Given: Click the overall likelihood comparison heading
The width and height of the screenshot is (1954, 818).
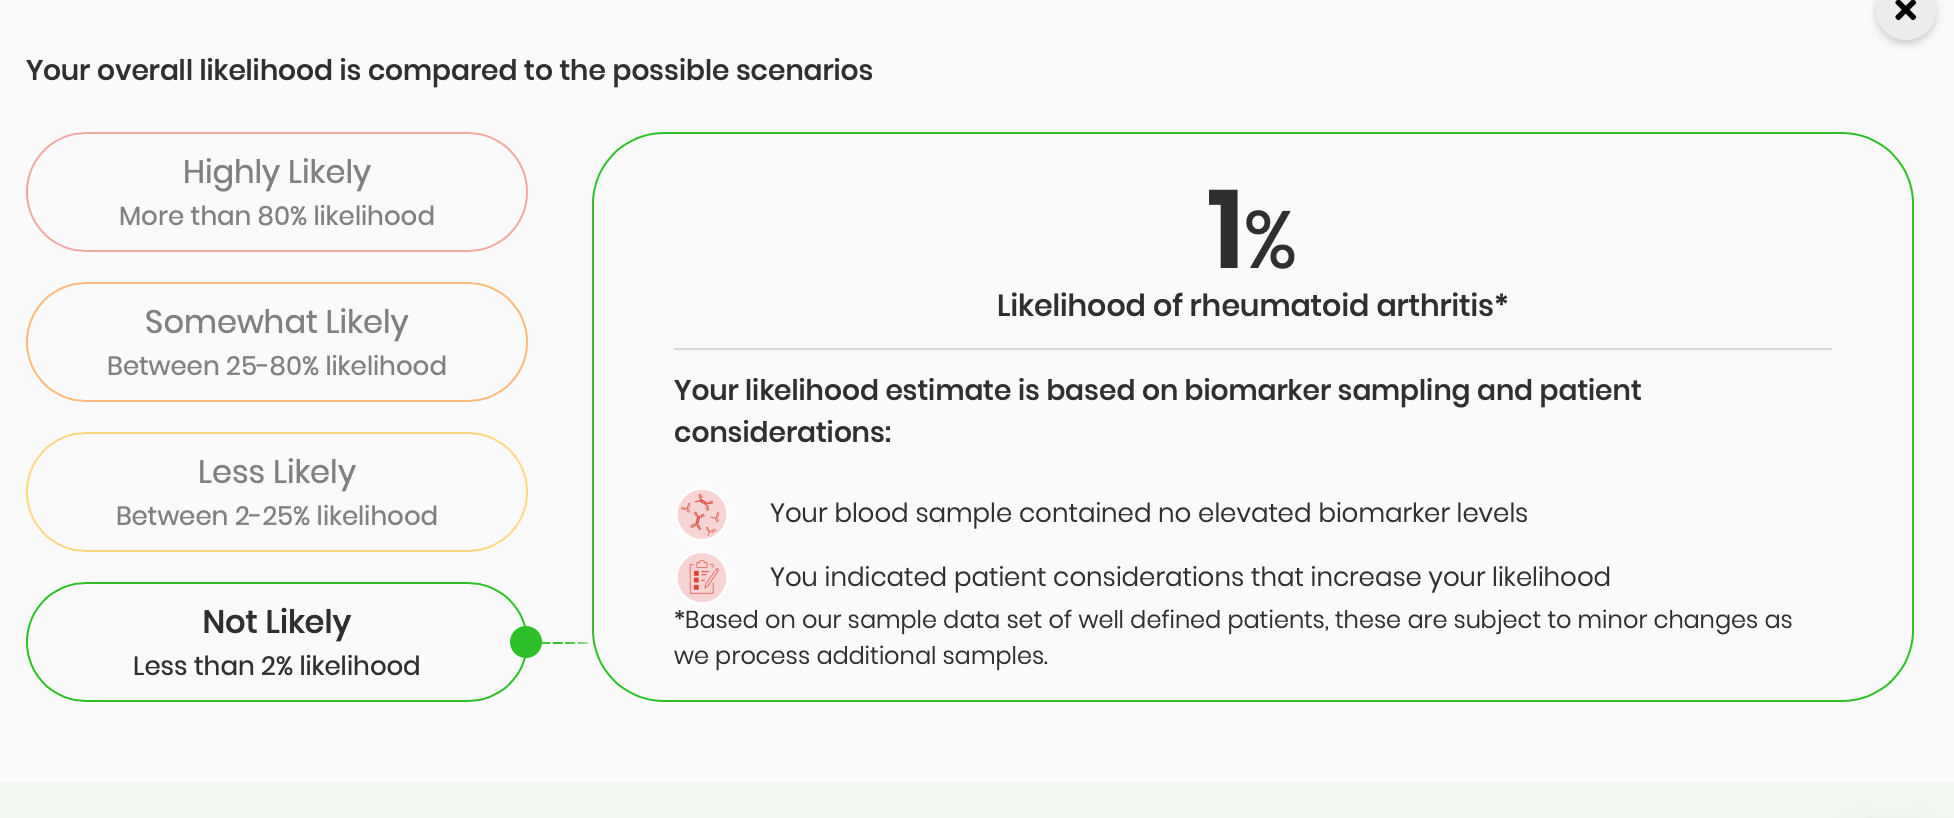Looking at the screenshot, I should (449, 71).
